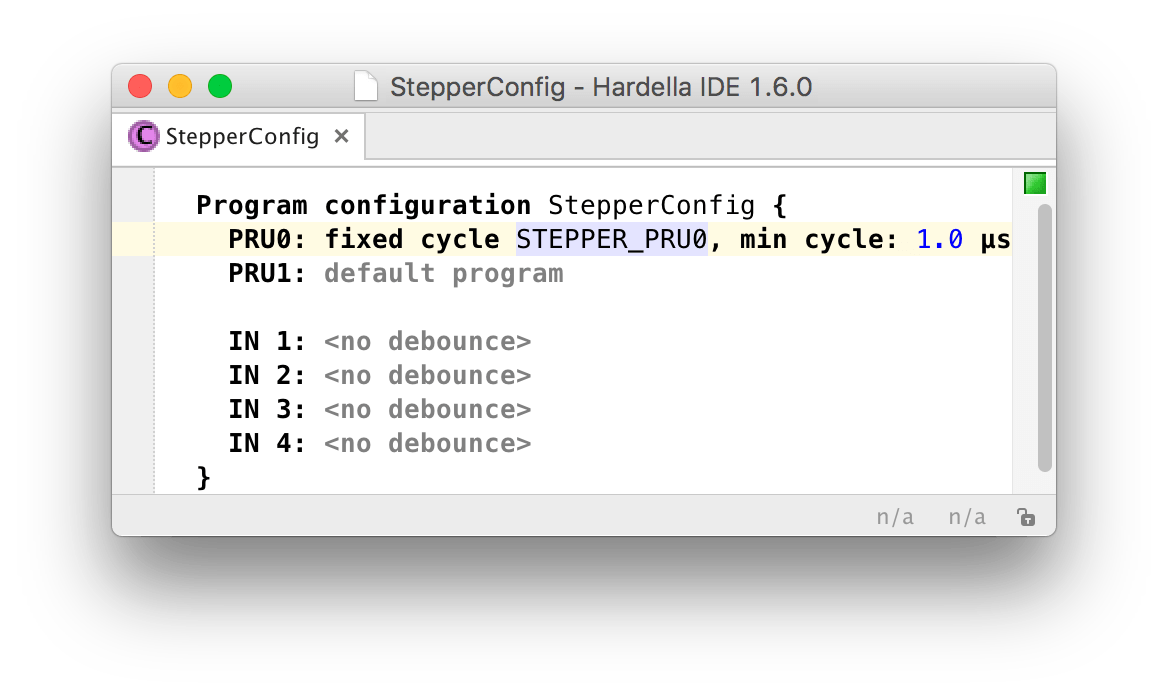Viewport: 1168px width, 696px height.
Task: Click the 1.0 min cycle value
Action: click(x=939, y=239)
